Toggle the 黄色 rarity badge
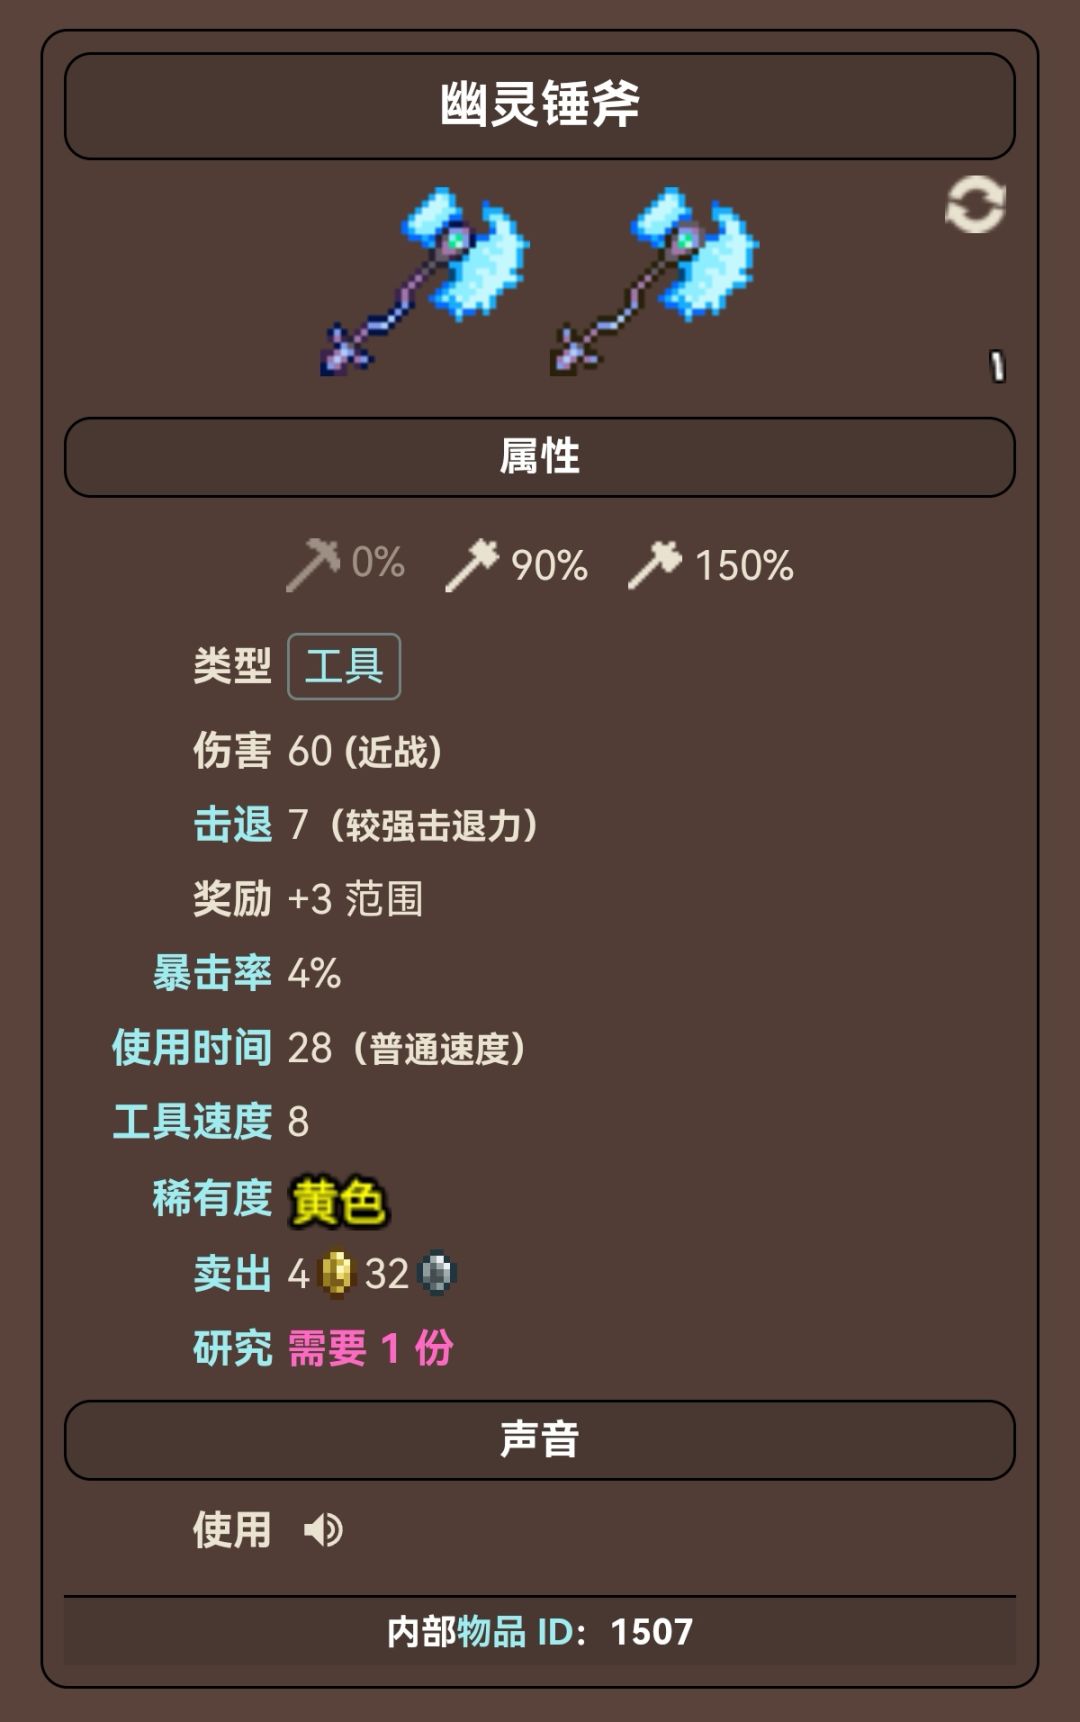 [340, 1199]
